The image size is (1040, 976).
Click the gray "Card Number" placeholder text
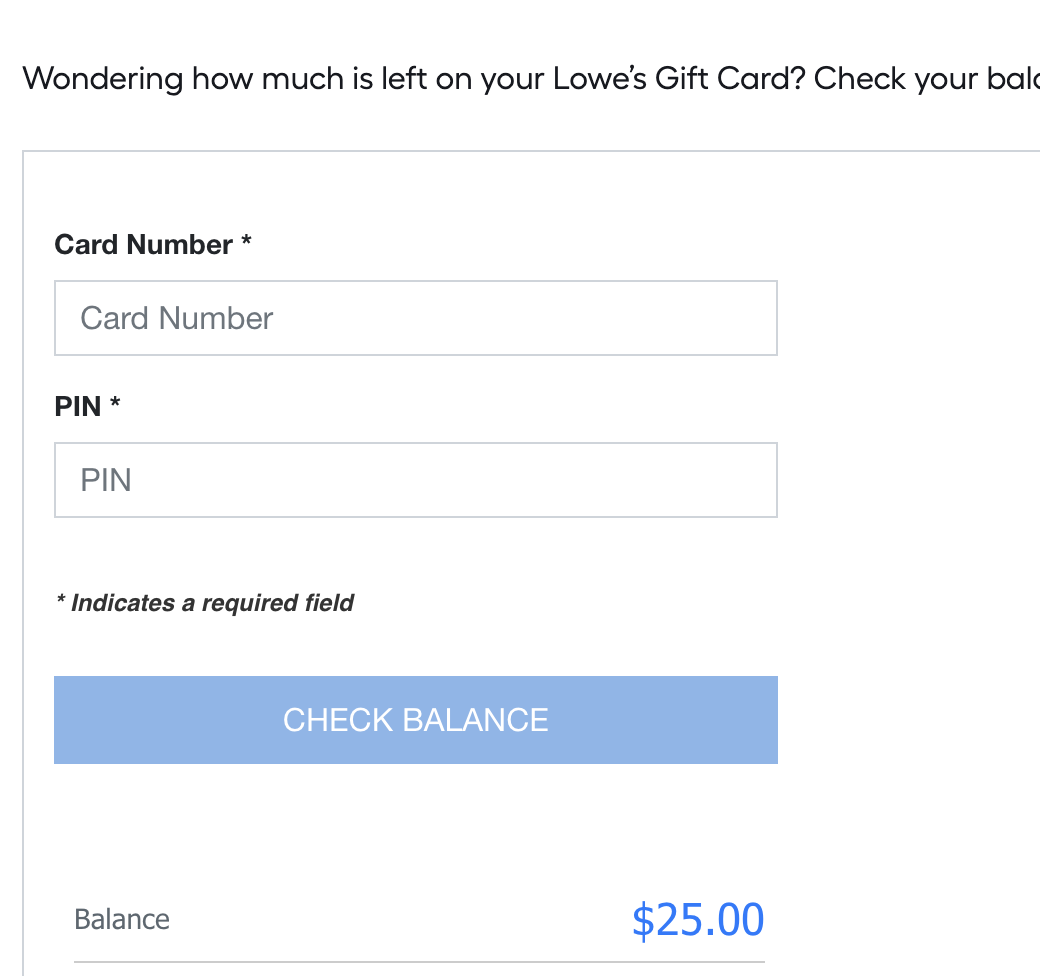[x=177, y=318]
